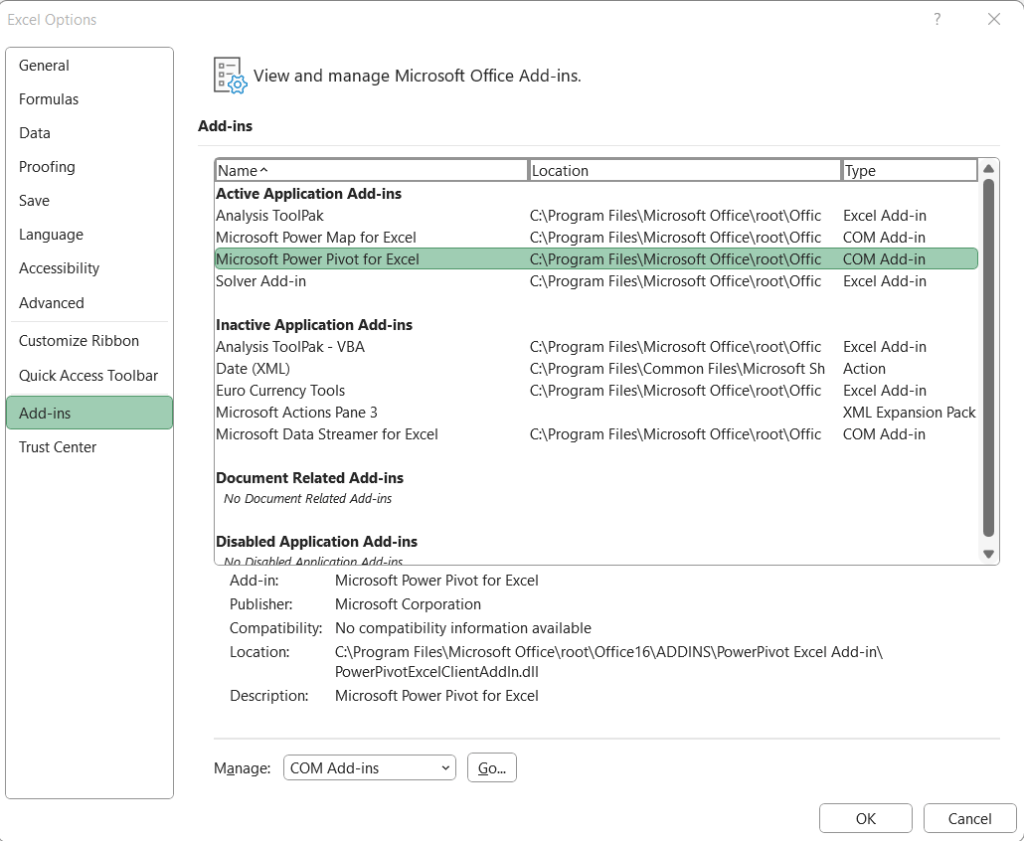Click the scrollbar down arrow
Viewport: 1024px width, 841px height.
pyautogui.click(x=988, y=554)
